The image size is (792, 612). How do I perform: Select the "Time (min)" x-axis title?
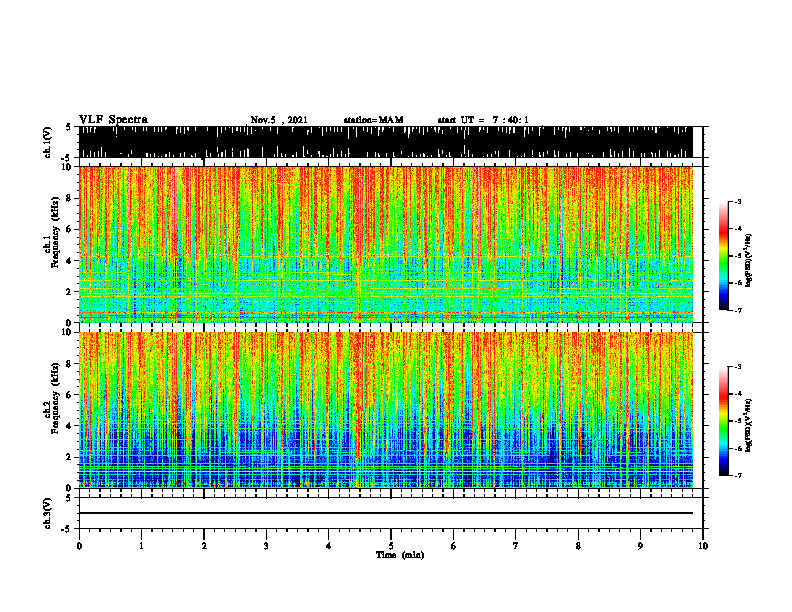click(x=400, y=555)
